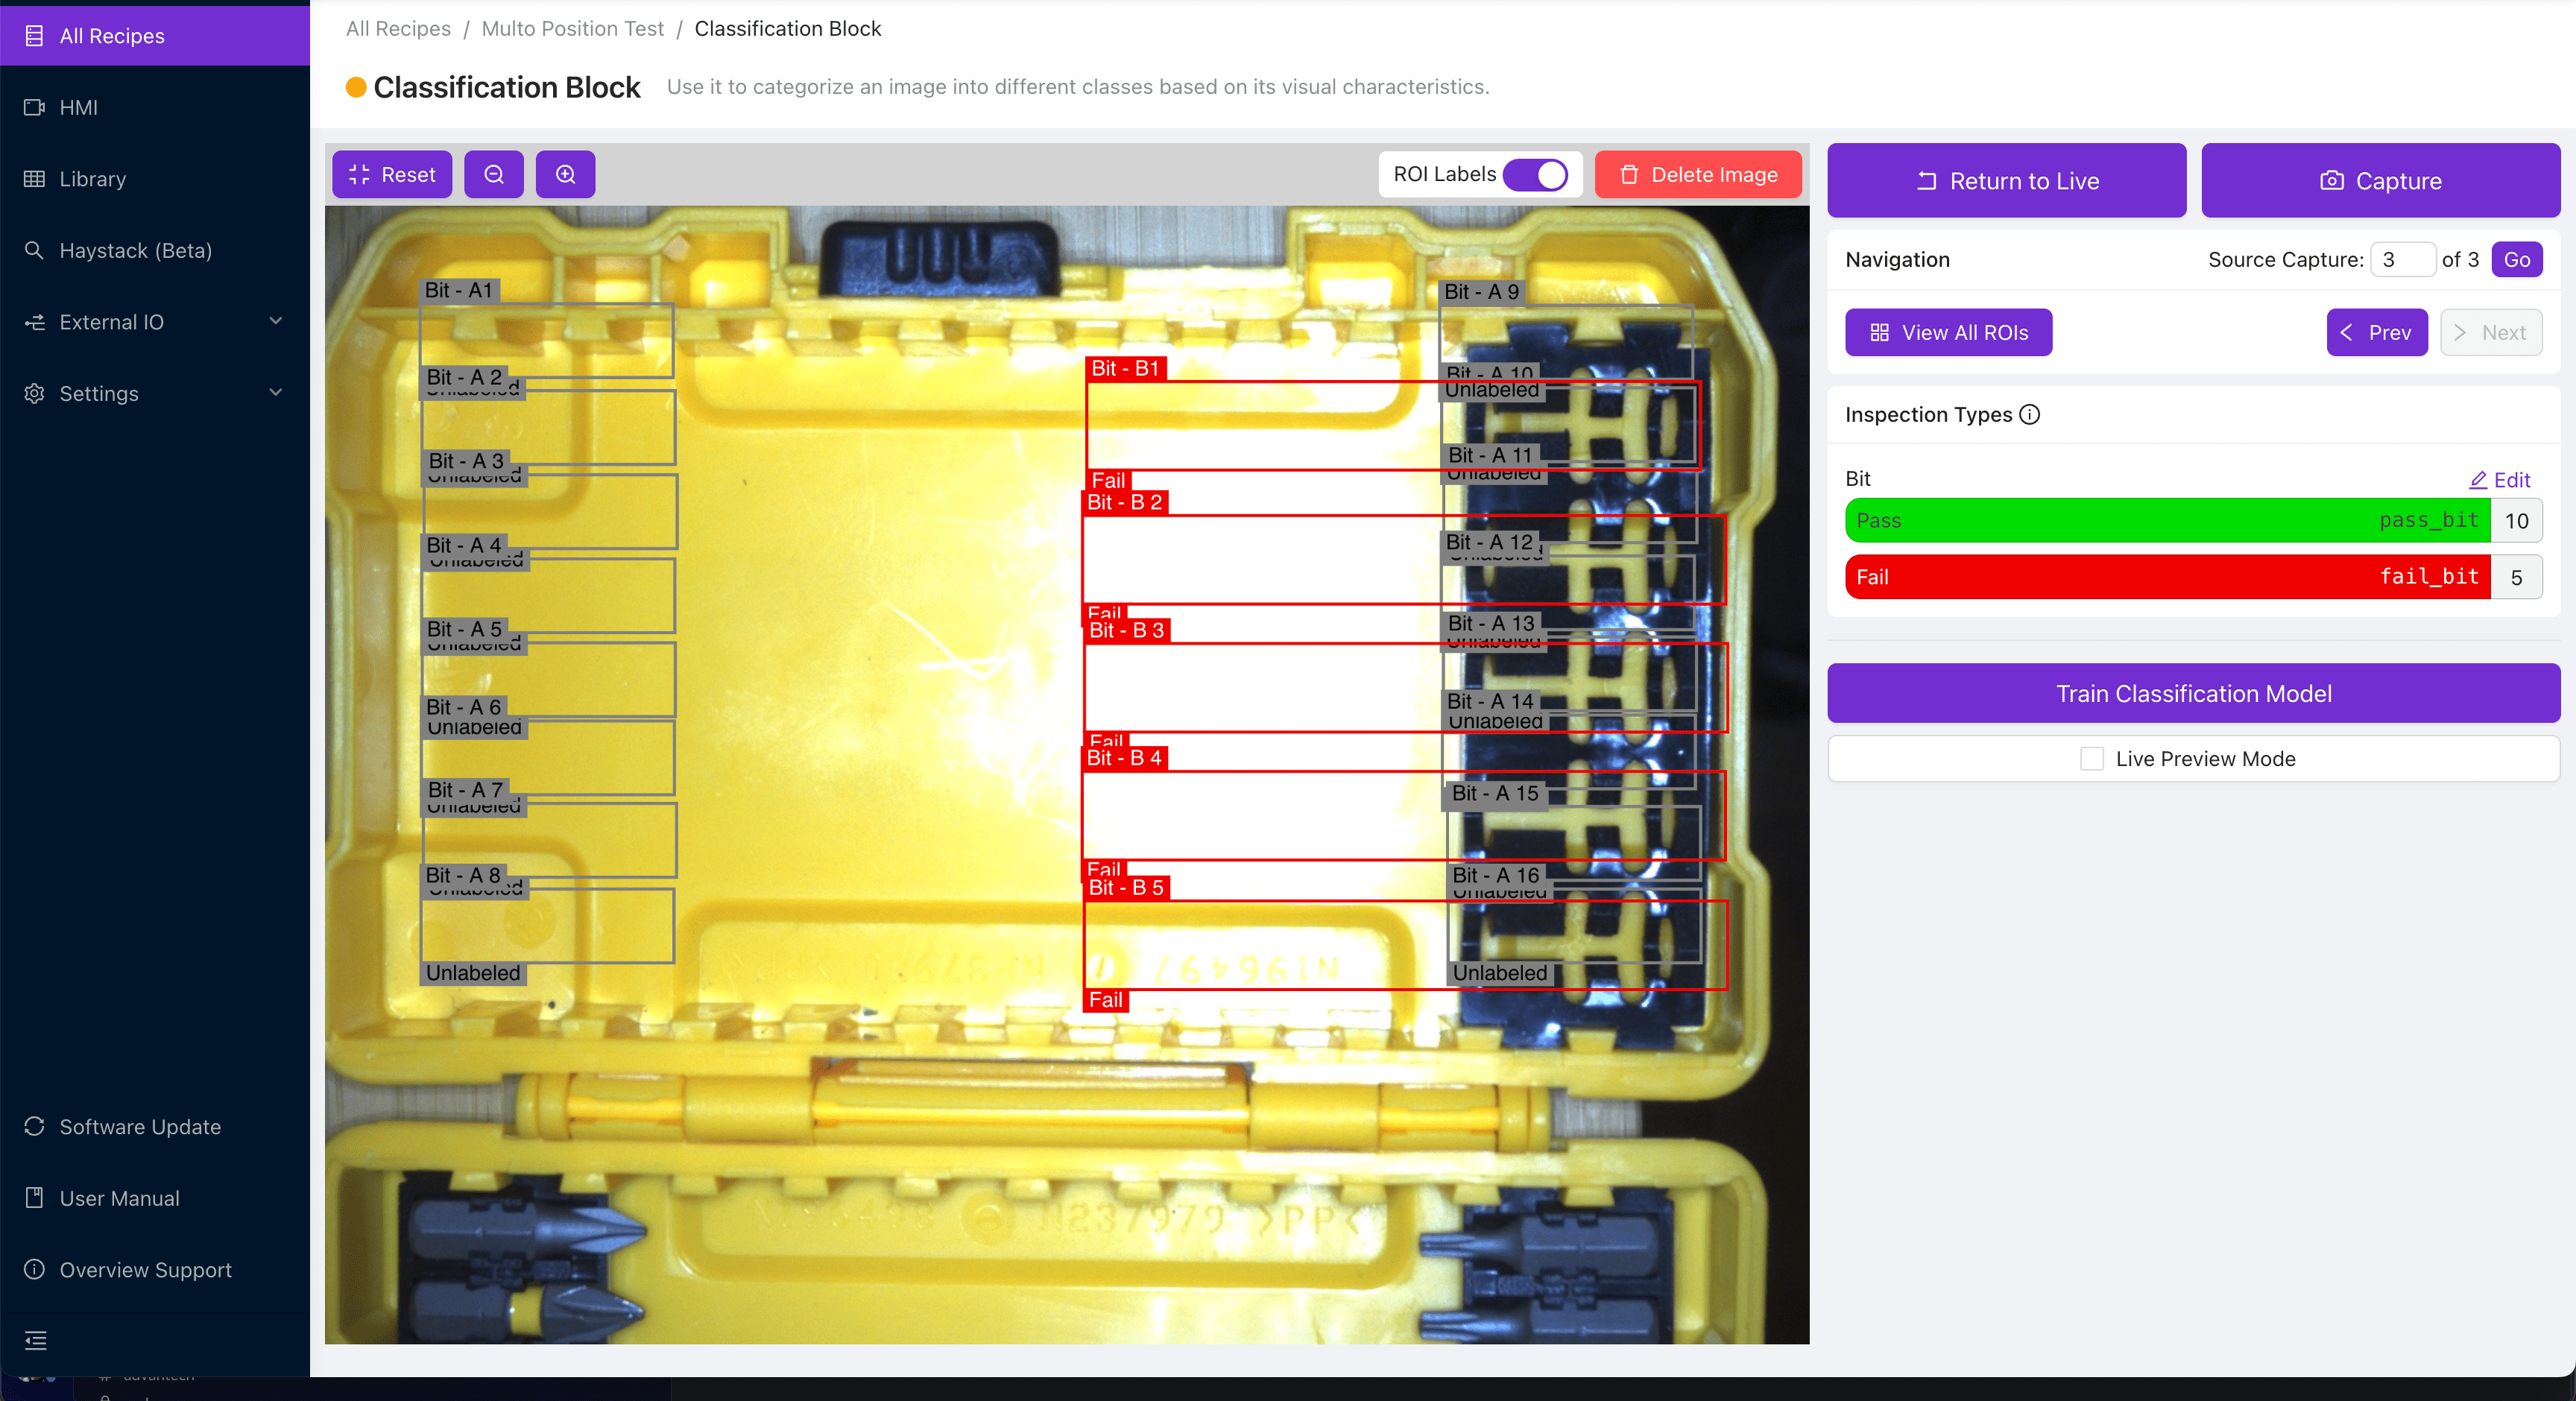Toggle the ROI Labels switch

coord(1535,175)
